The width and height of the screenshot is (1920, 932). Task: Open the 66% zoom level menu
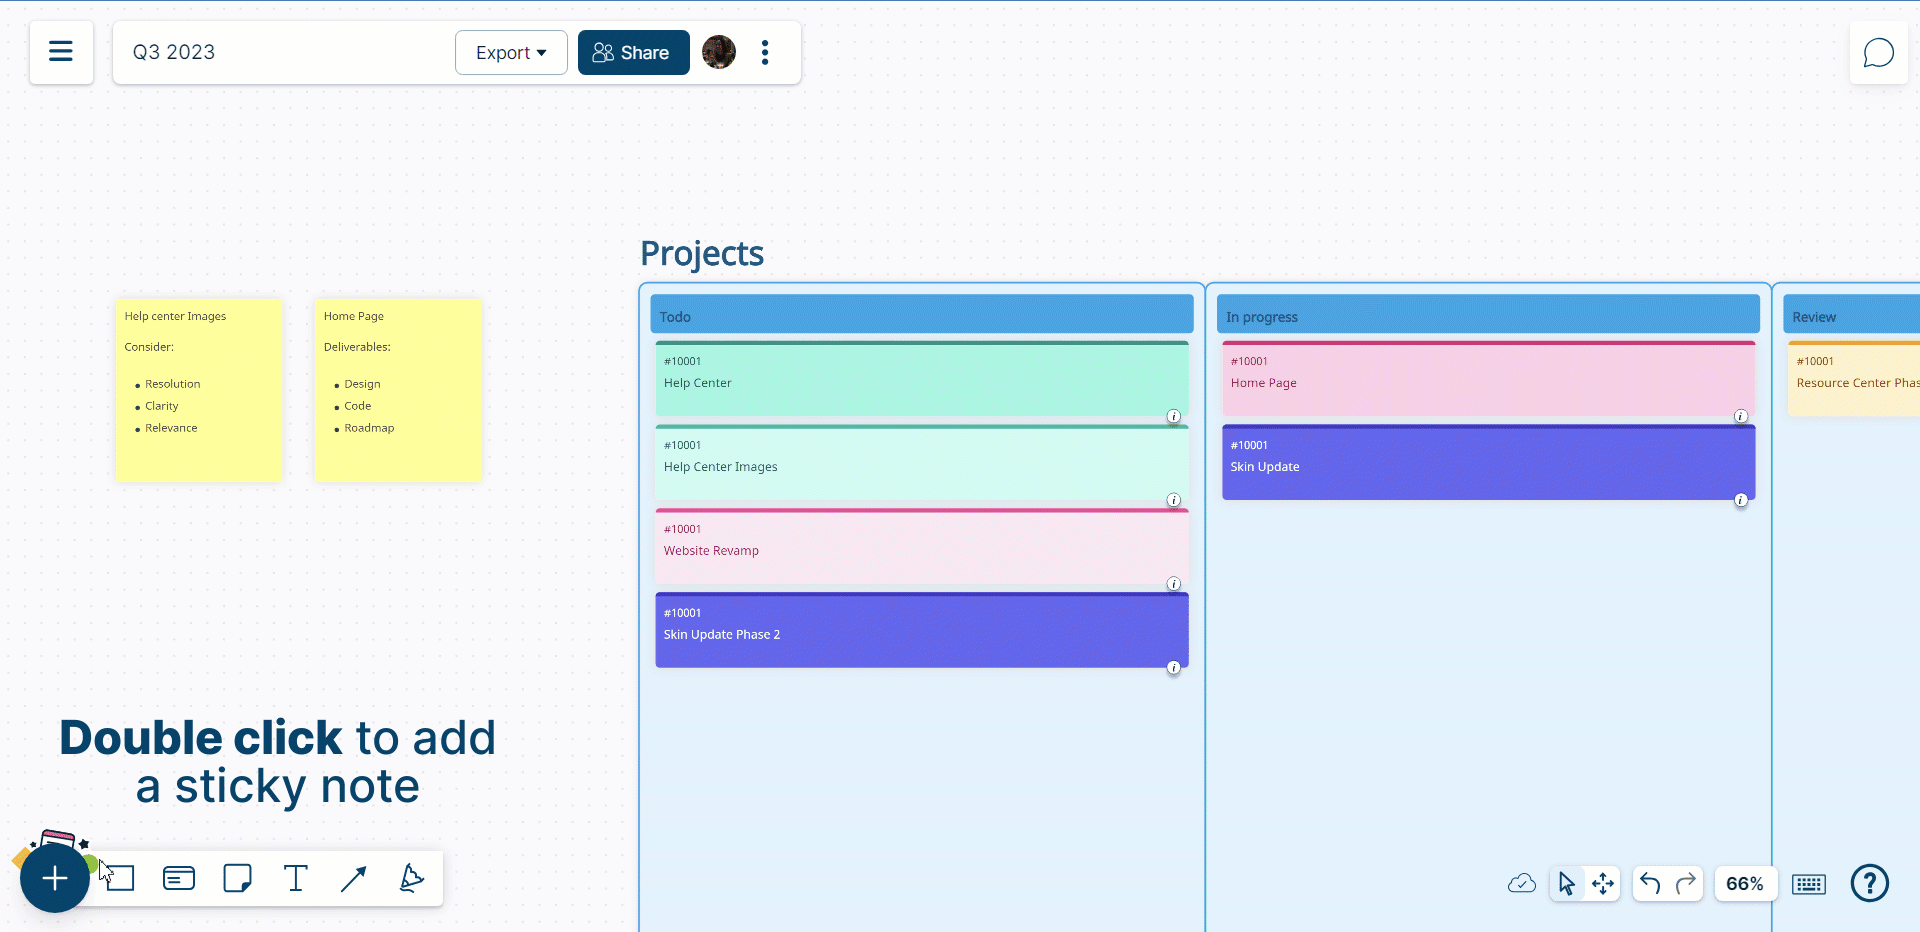tap(1744, 884)
